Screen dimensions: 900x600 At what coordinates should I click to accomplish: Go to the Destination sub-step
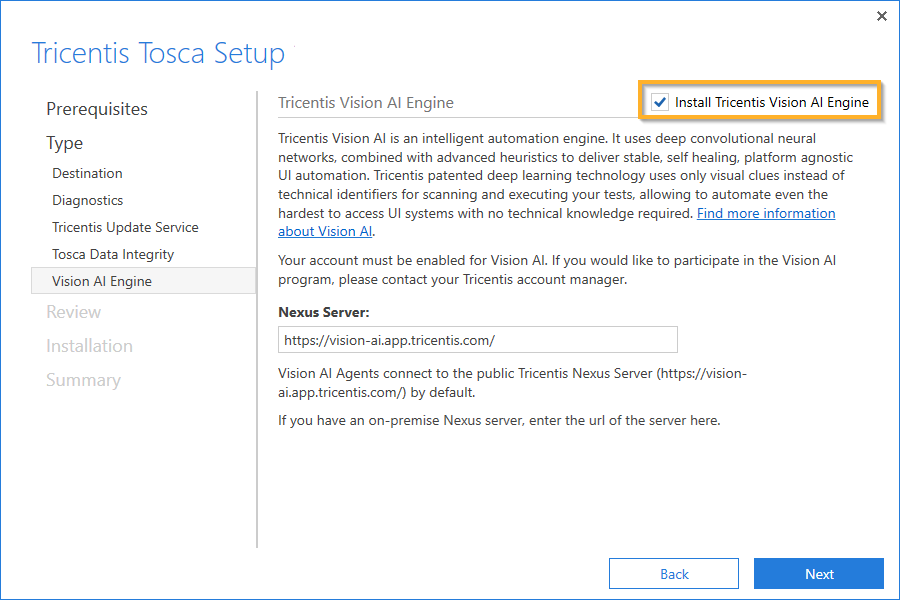[x=88, y=173]
